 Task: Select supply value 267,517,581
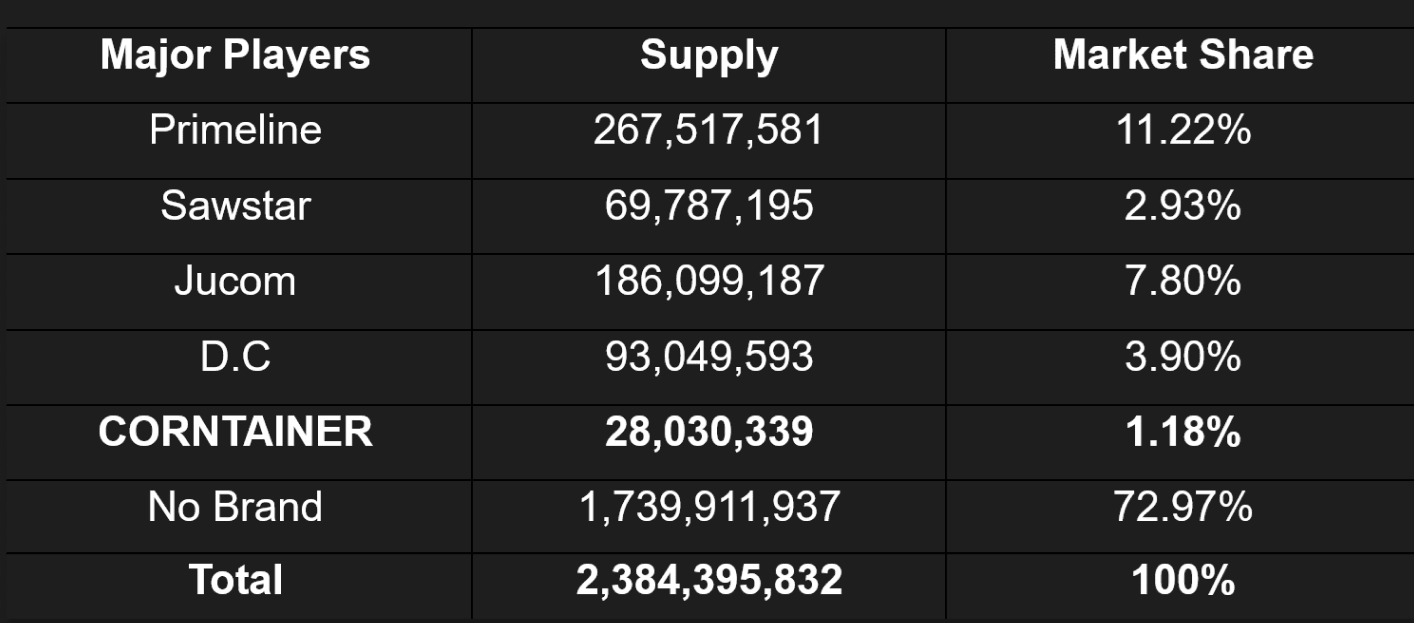709,130
